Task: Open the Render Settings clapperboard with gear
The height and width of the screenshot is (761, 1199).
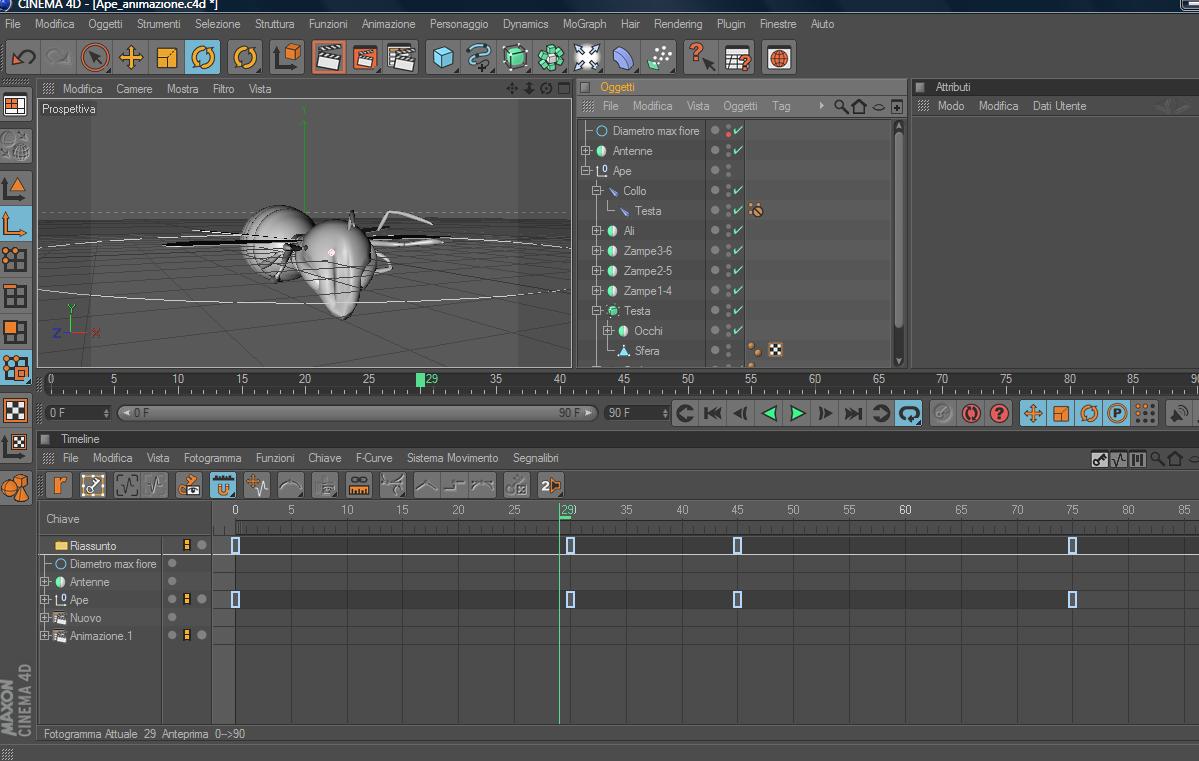Action: click(401, 58)
